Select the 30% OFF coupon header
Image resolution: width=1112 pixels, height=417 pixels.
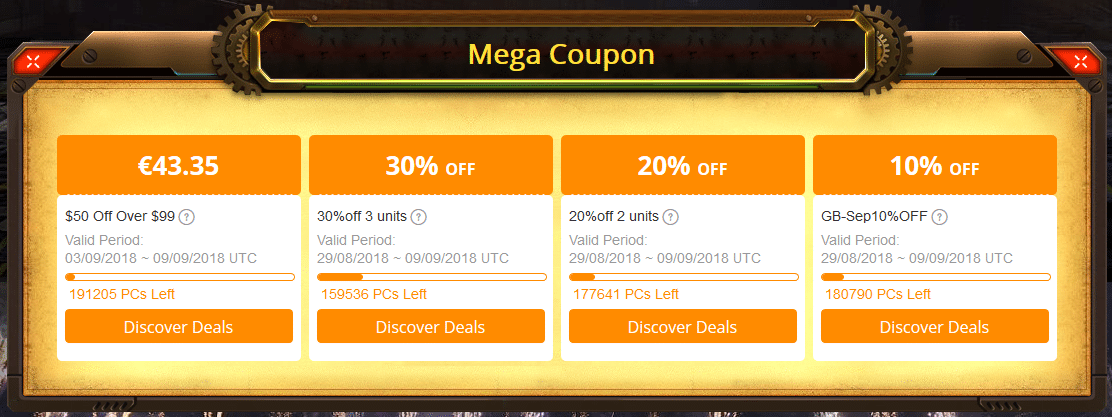click(x=430, y=165)
